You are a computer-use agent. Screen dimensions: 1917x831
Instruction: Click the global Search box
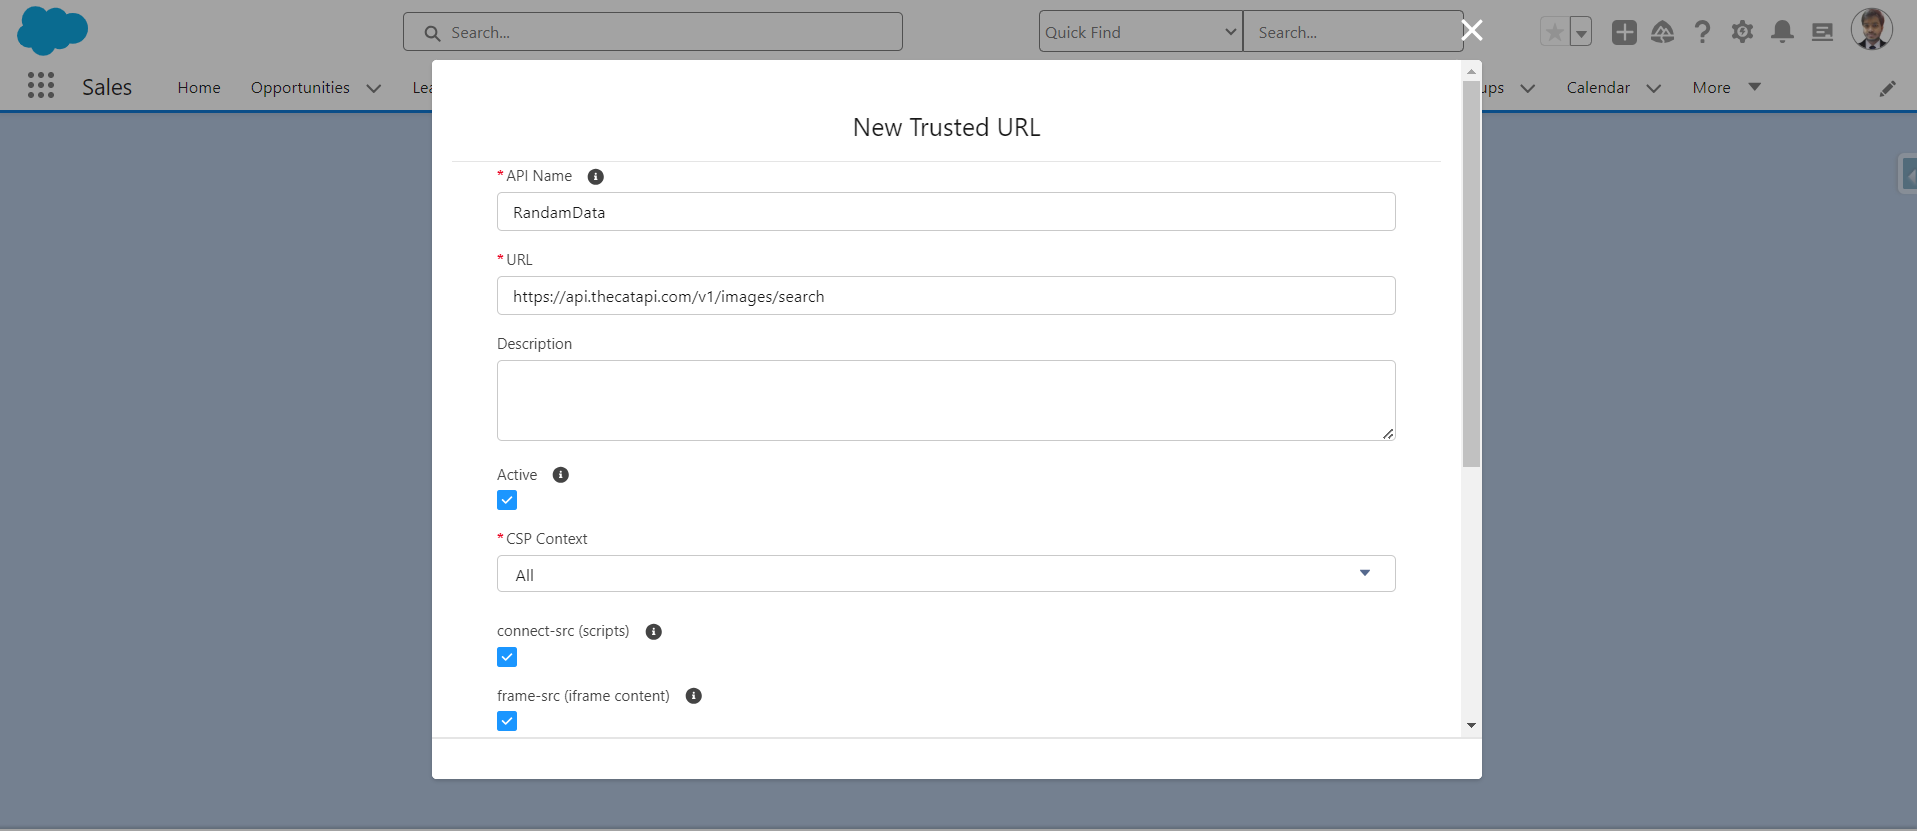point(653,32)
